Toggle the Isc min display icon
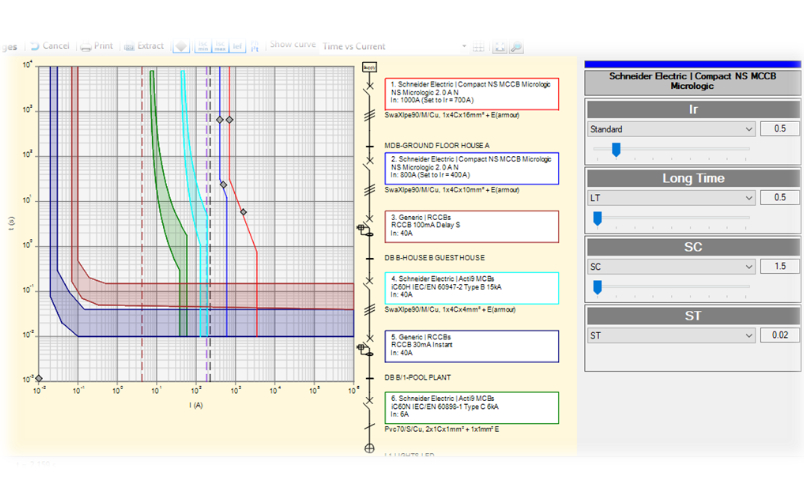 [203, 47]
